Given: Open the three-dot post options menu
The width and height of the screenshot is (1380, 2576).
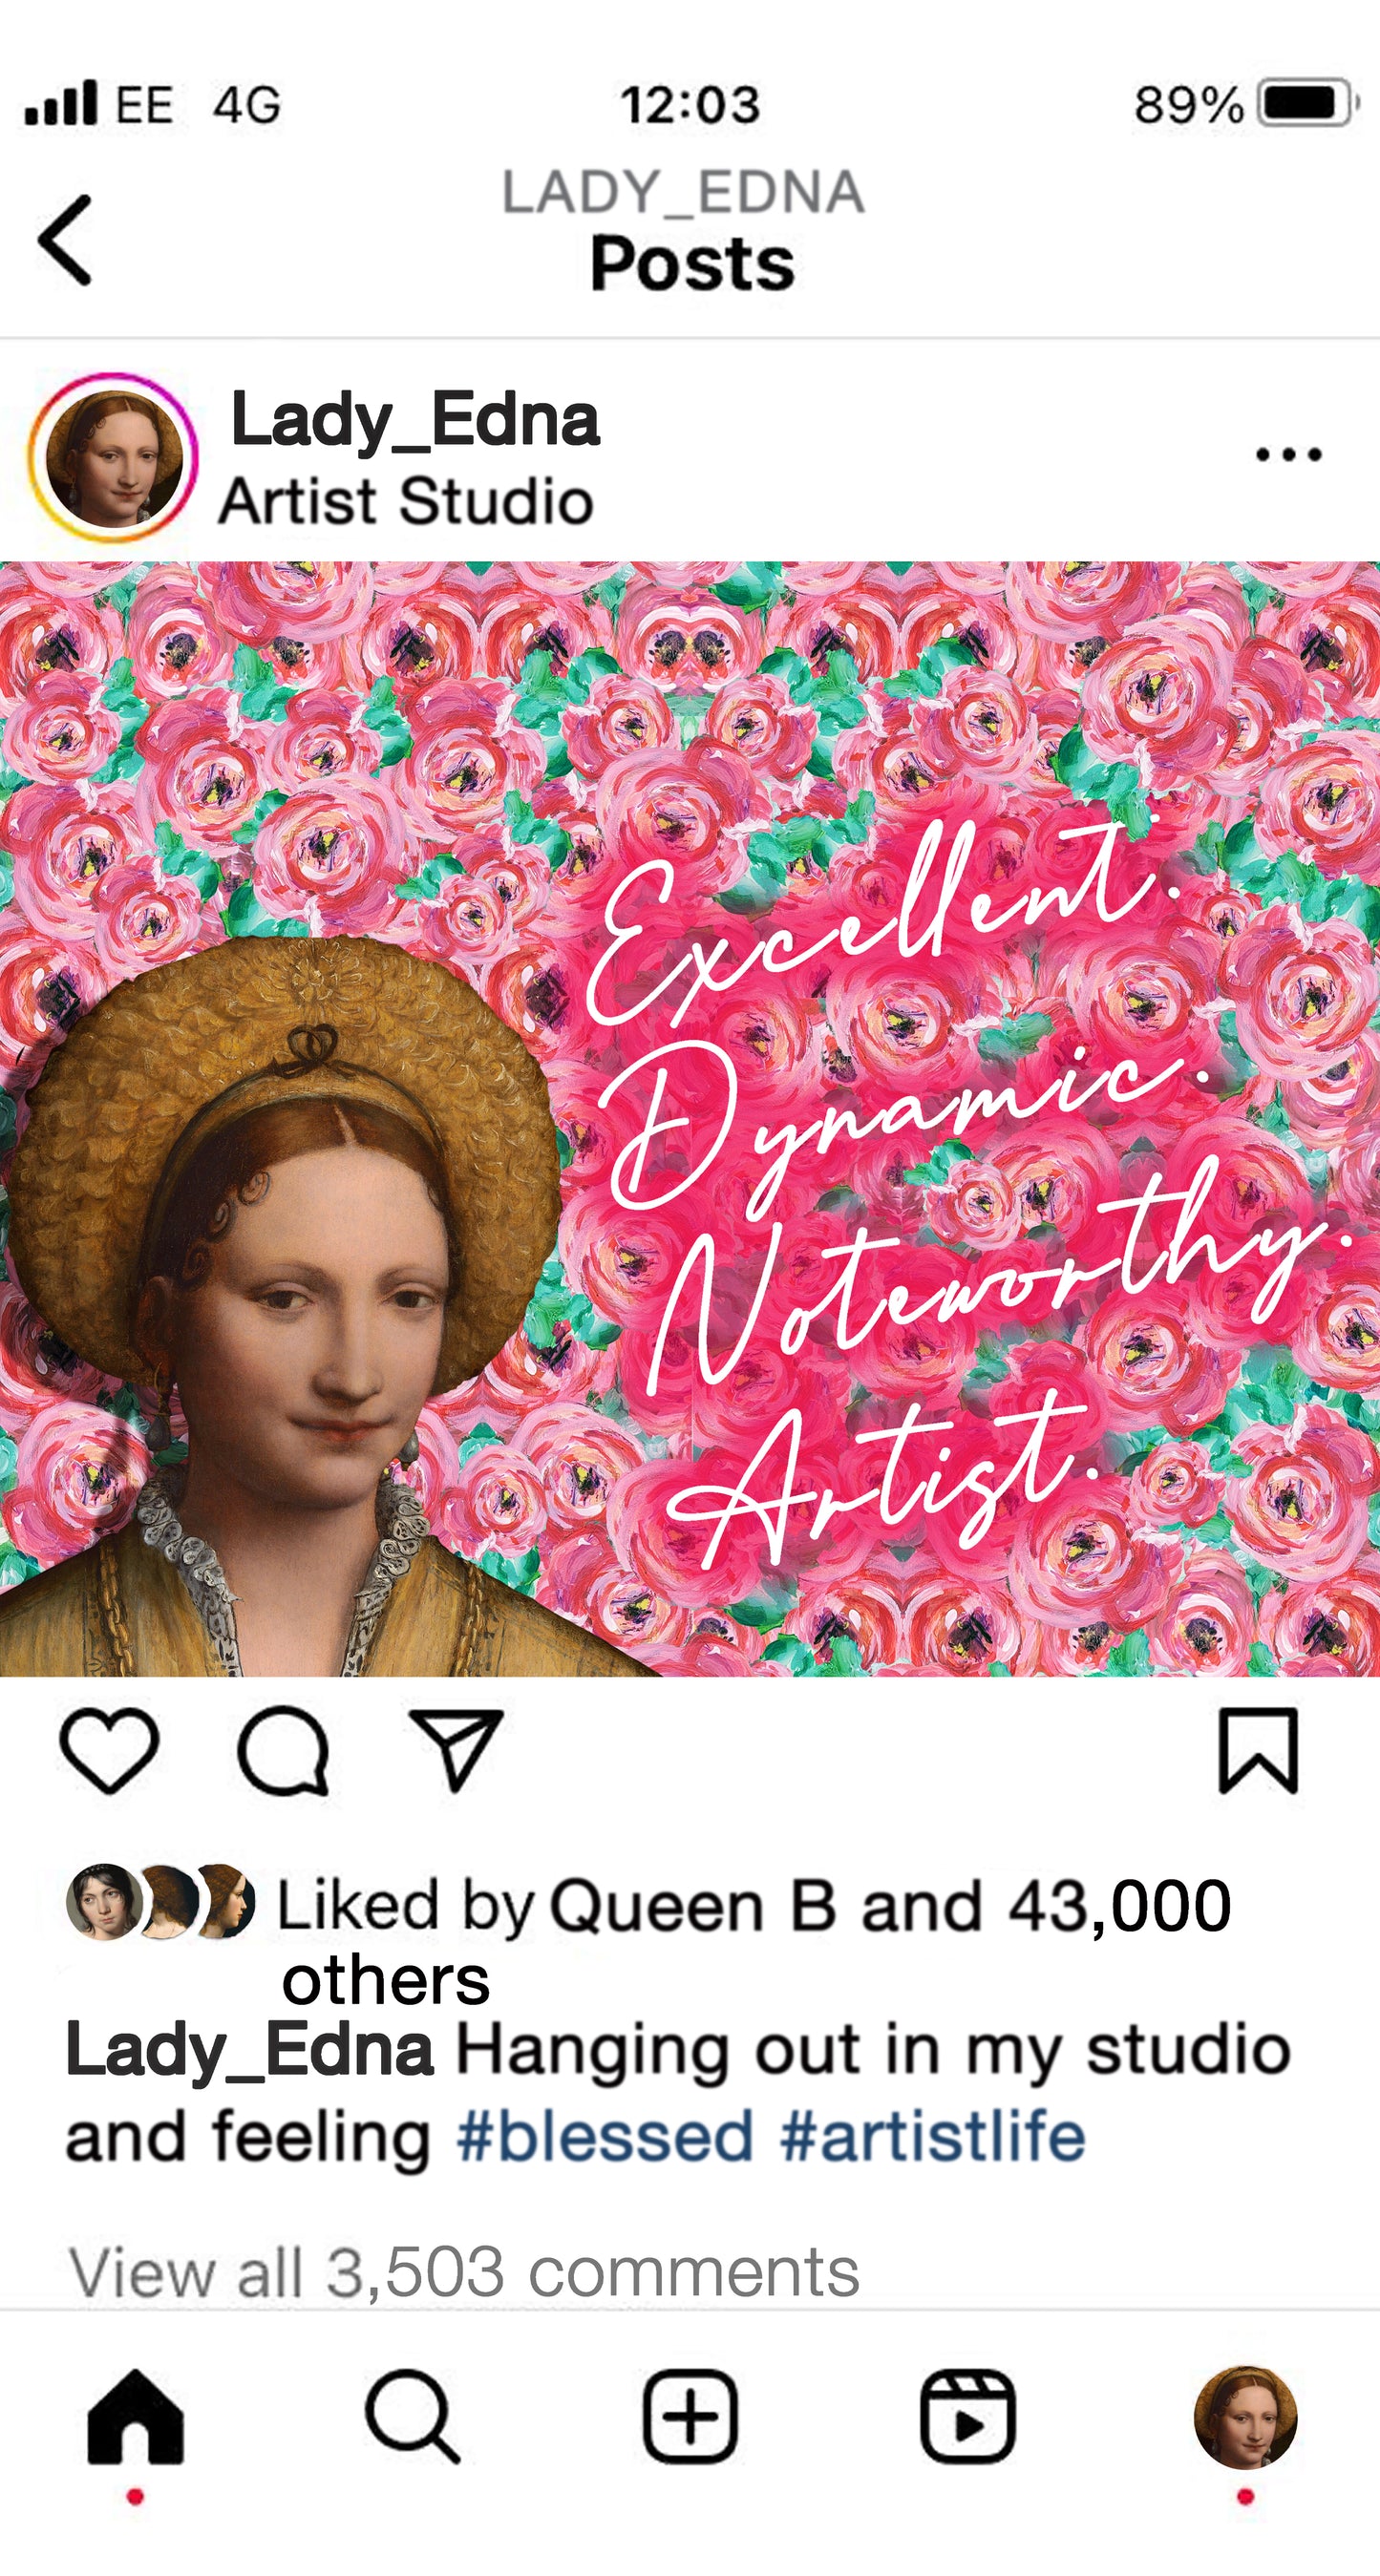Looking at the screenshot, I should pos(1288,456).
